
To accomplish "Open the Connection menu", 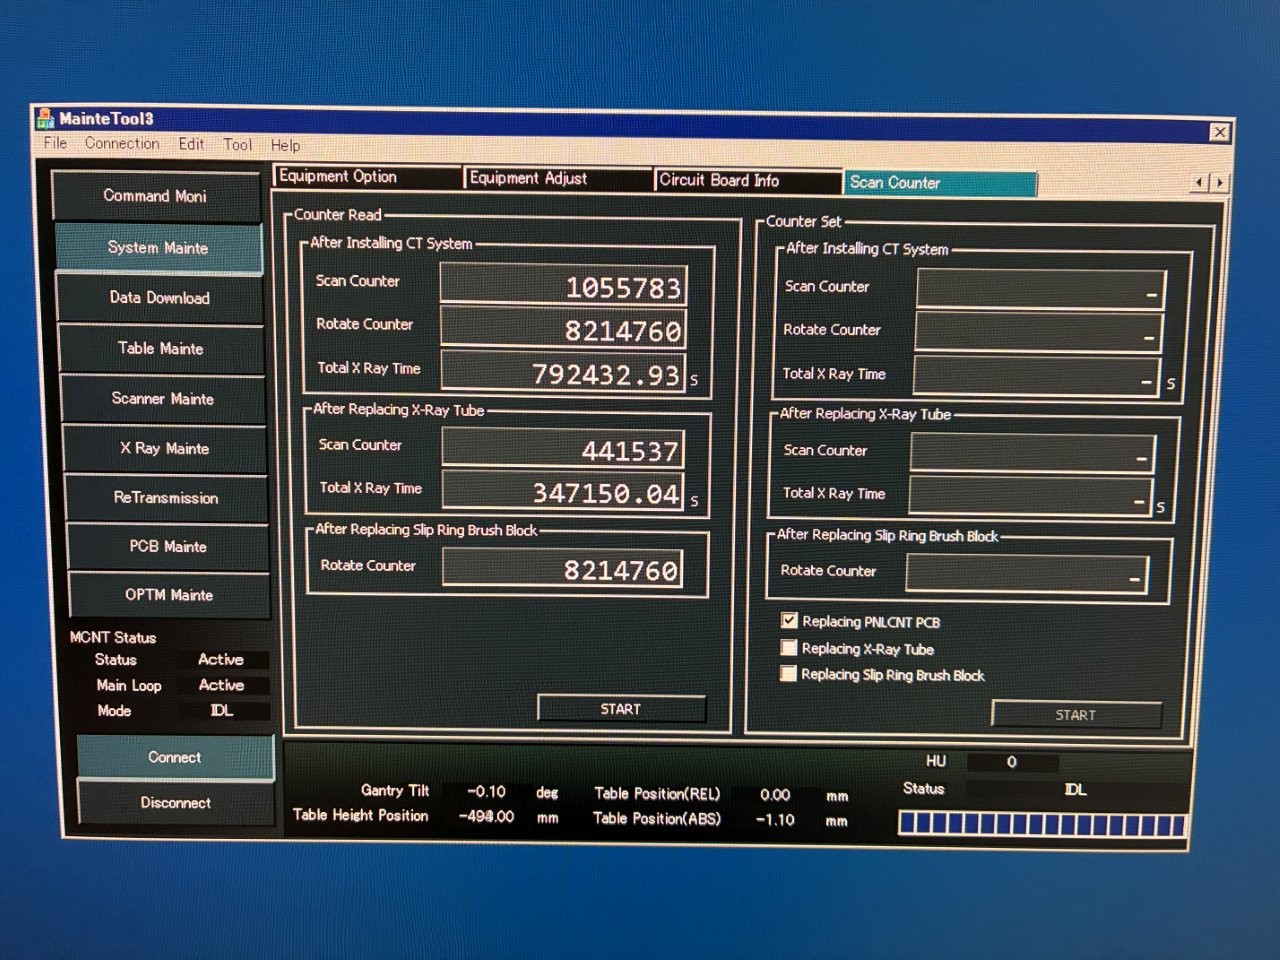I will click(122, 144).
